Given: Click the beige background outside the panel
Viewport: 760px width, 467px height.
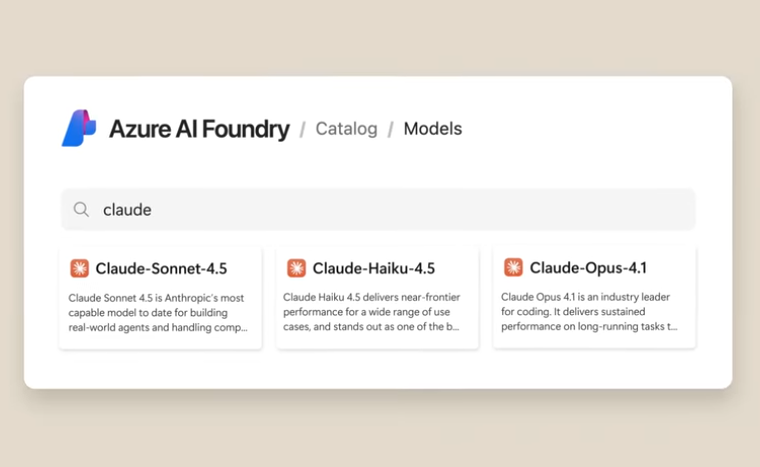Looking at the screenshot, I should click(x=380, y=430).
